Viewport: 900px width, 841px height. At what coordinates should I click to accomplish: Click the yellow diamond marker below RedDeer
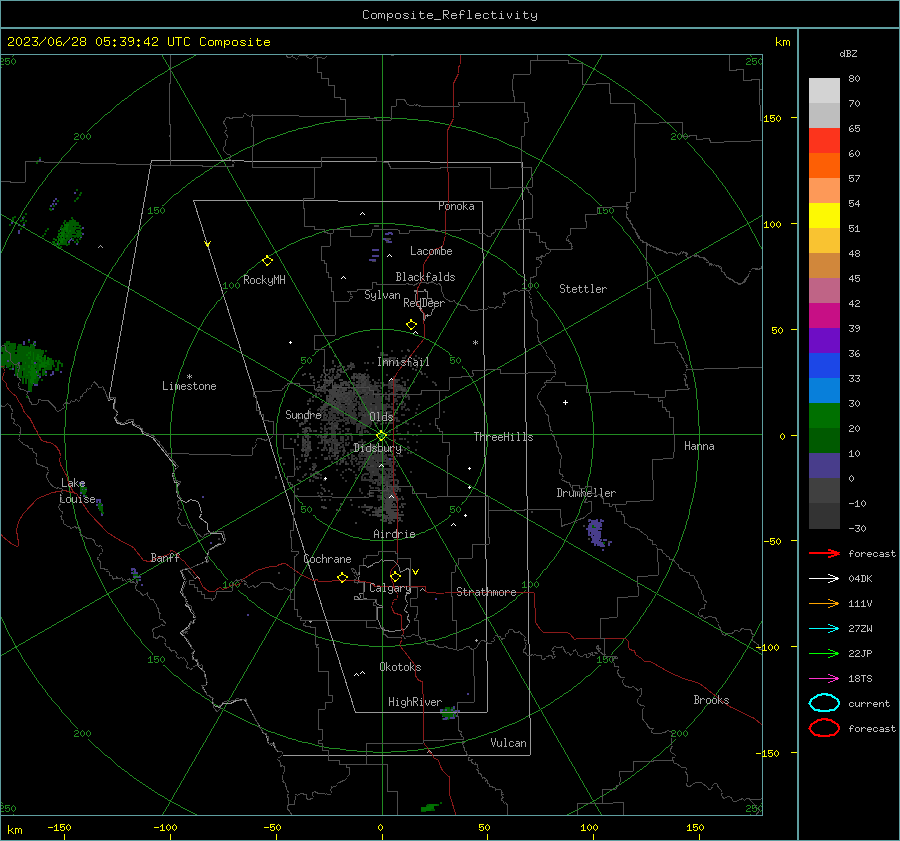tap(411, 325)
